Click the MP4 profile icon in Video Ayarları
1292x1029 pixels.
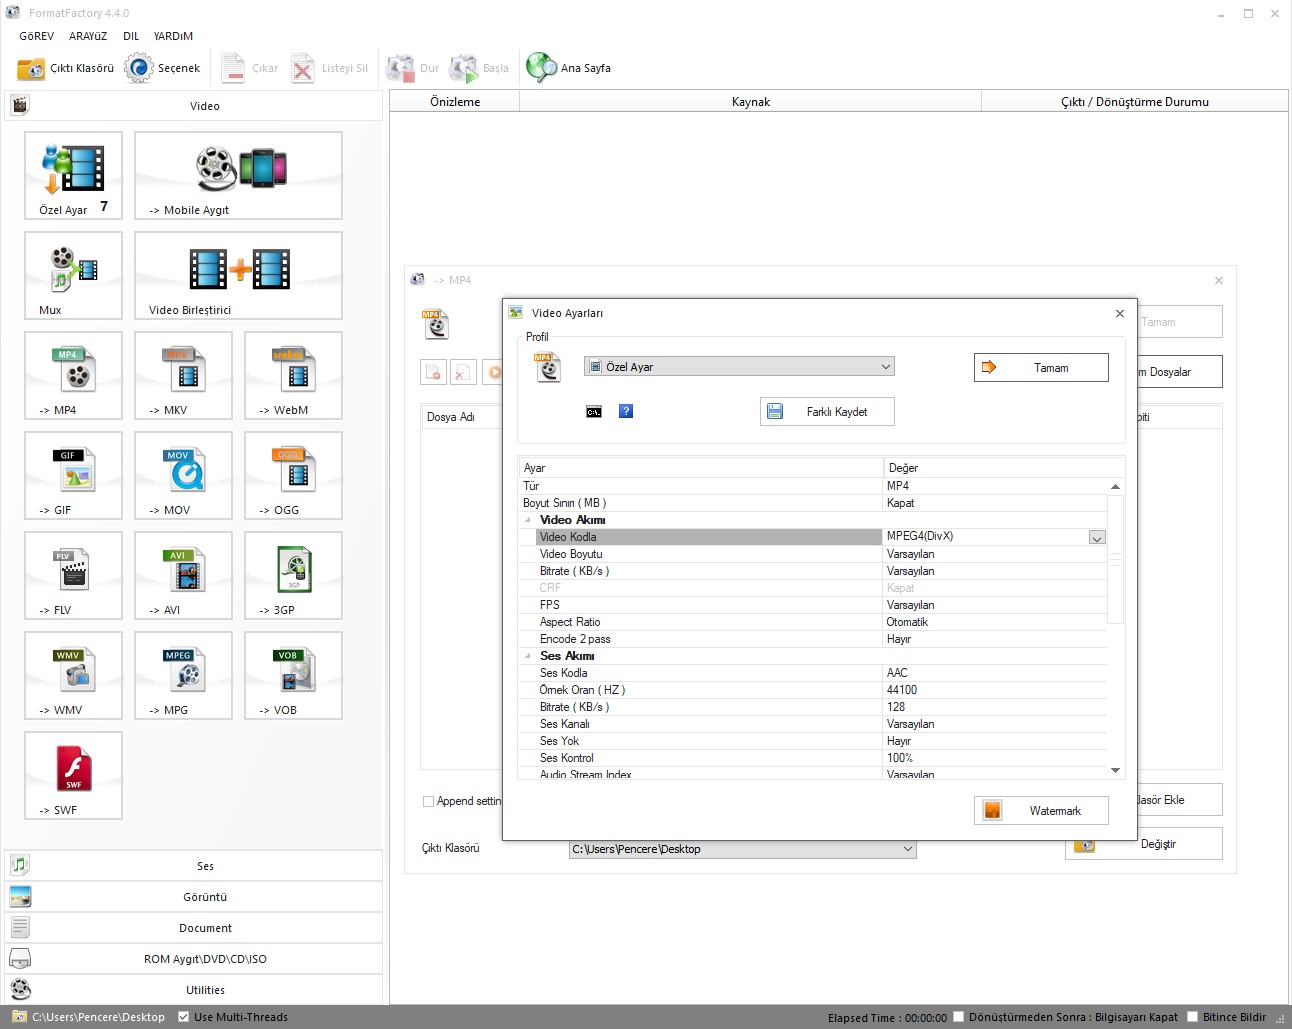(x=548, y=367)
